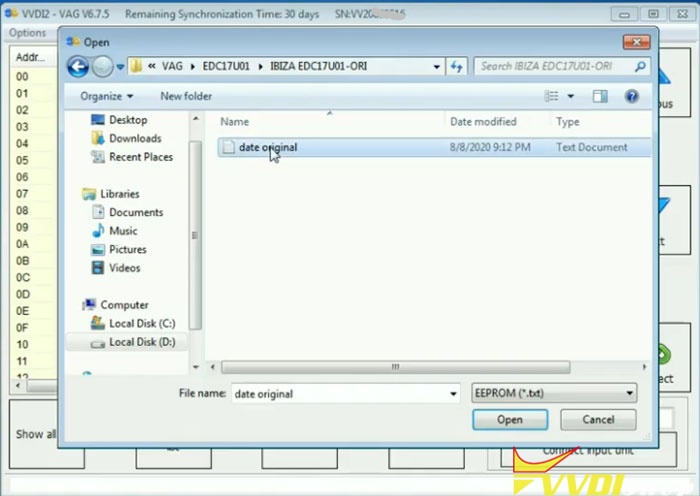Select address row 05 in VVDI2
This screenshot has width=700, height=496.
pos(22,160)
